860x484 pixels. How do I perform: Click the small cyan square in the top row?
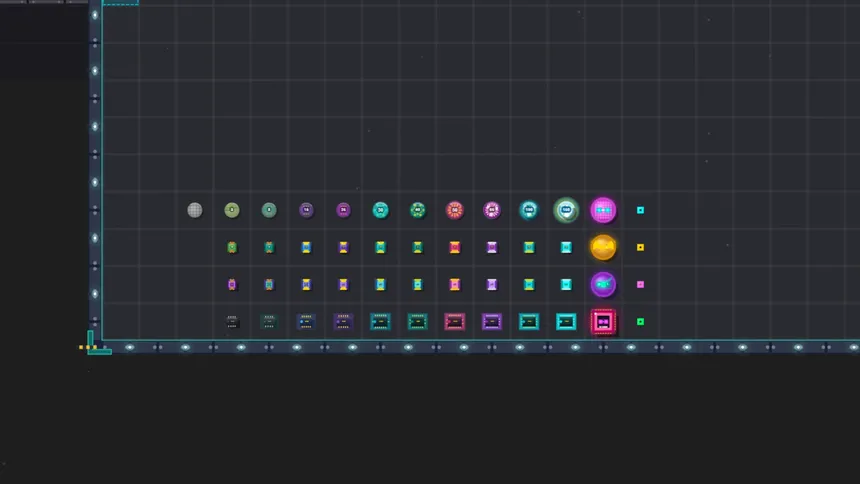[640, 210]
